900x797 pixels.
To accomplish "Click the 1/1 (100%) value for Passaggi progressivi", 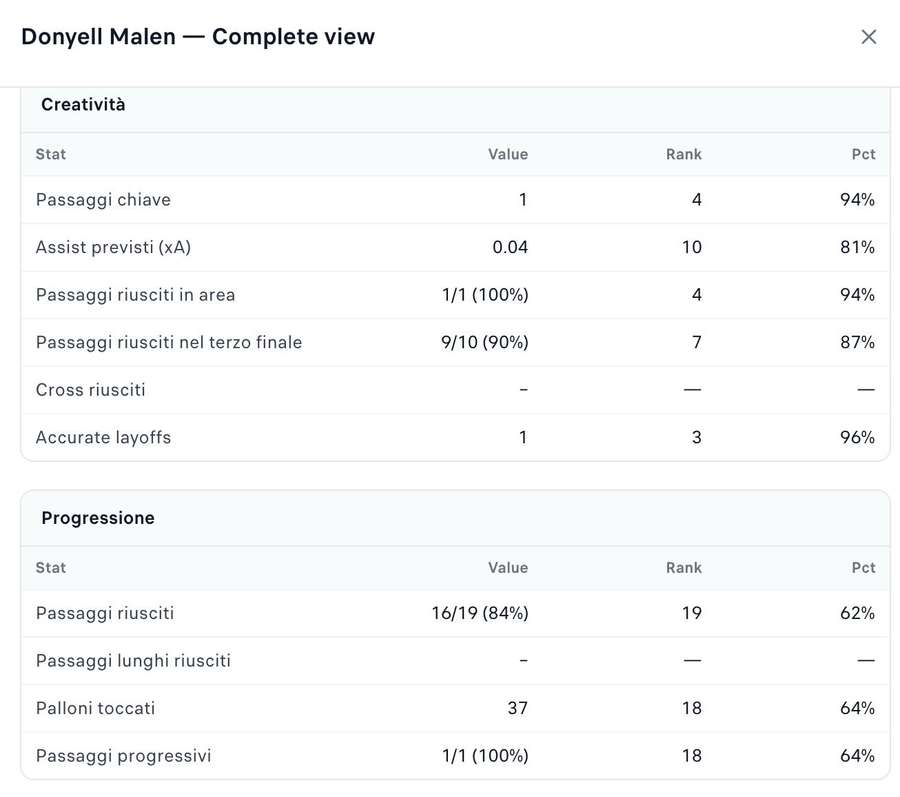I will coord(485,756).
